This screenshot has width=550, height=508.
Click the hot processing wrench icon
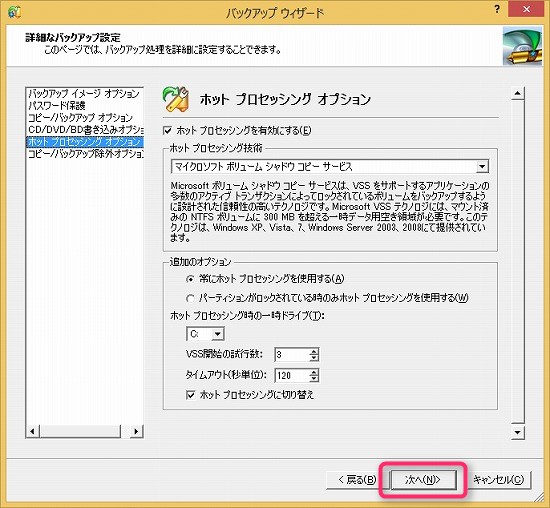pos(176,99)
